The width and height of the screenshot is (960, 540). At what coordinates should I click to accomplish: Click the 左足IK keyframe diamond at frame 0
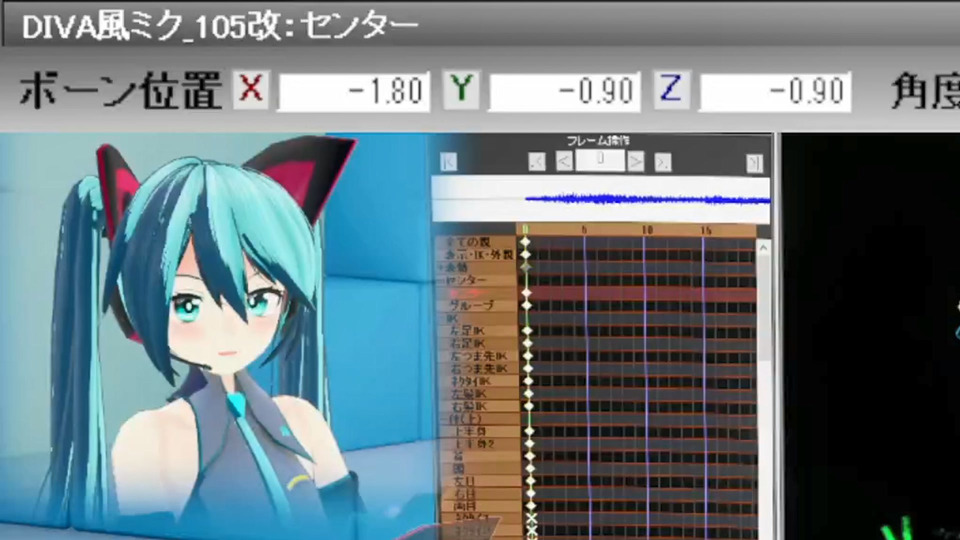[x=527, y=331]
